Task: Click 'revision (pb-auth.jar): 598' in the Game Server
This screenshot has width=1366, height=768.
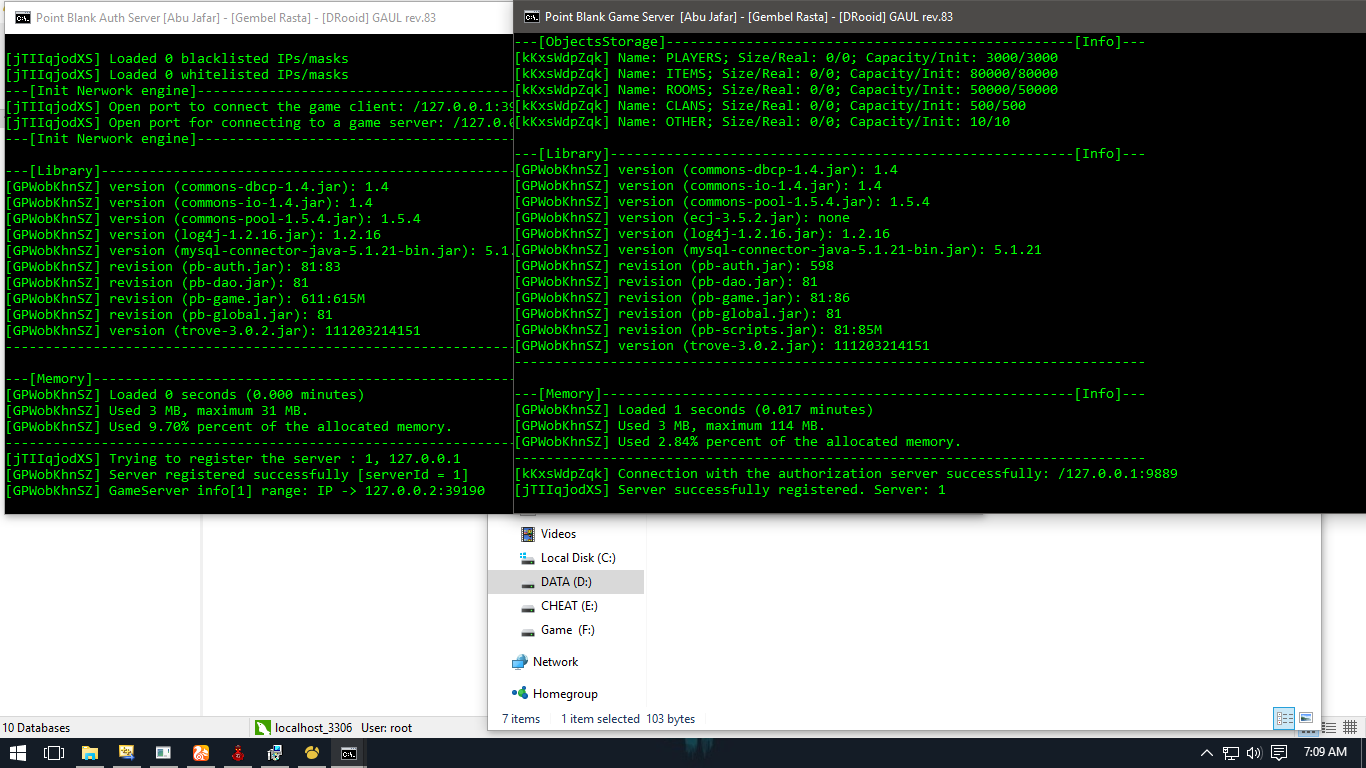Action: coord(674,266)
